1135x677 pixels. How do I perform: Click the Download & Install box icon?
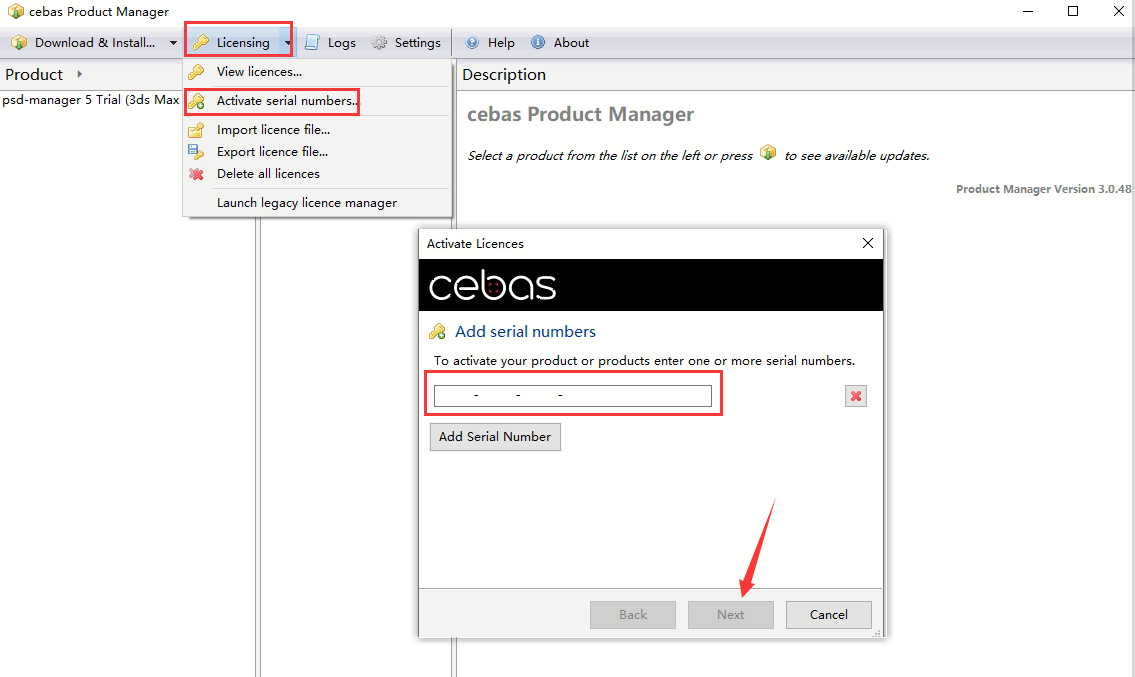point(19,43)
